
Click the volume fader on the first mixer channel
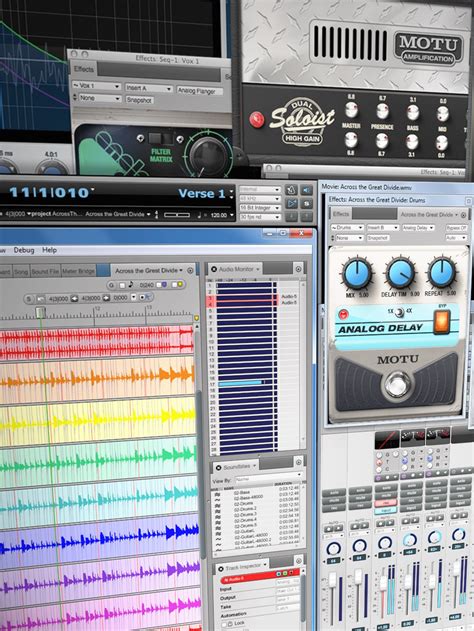coord(333,582)
